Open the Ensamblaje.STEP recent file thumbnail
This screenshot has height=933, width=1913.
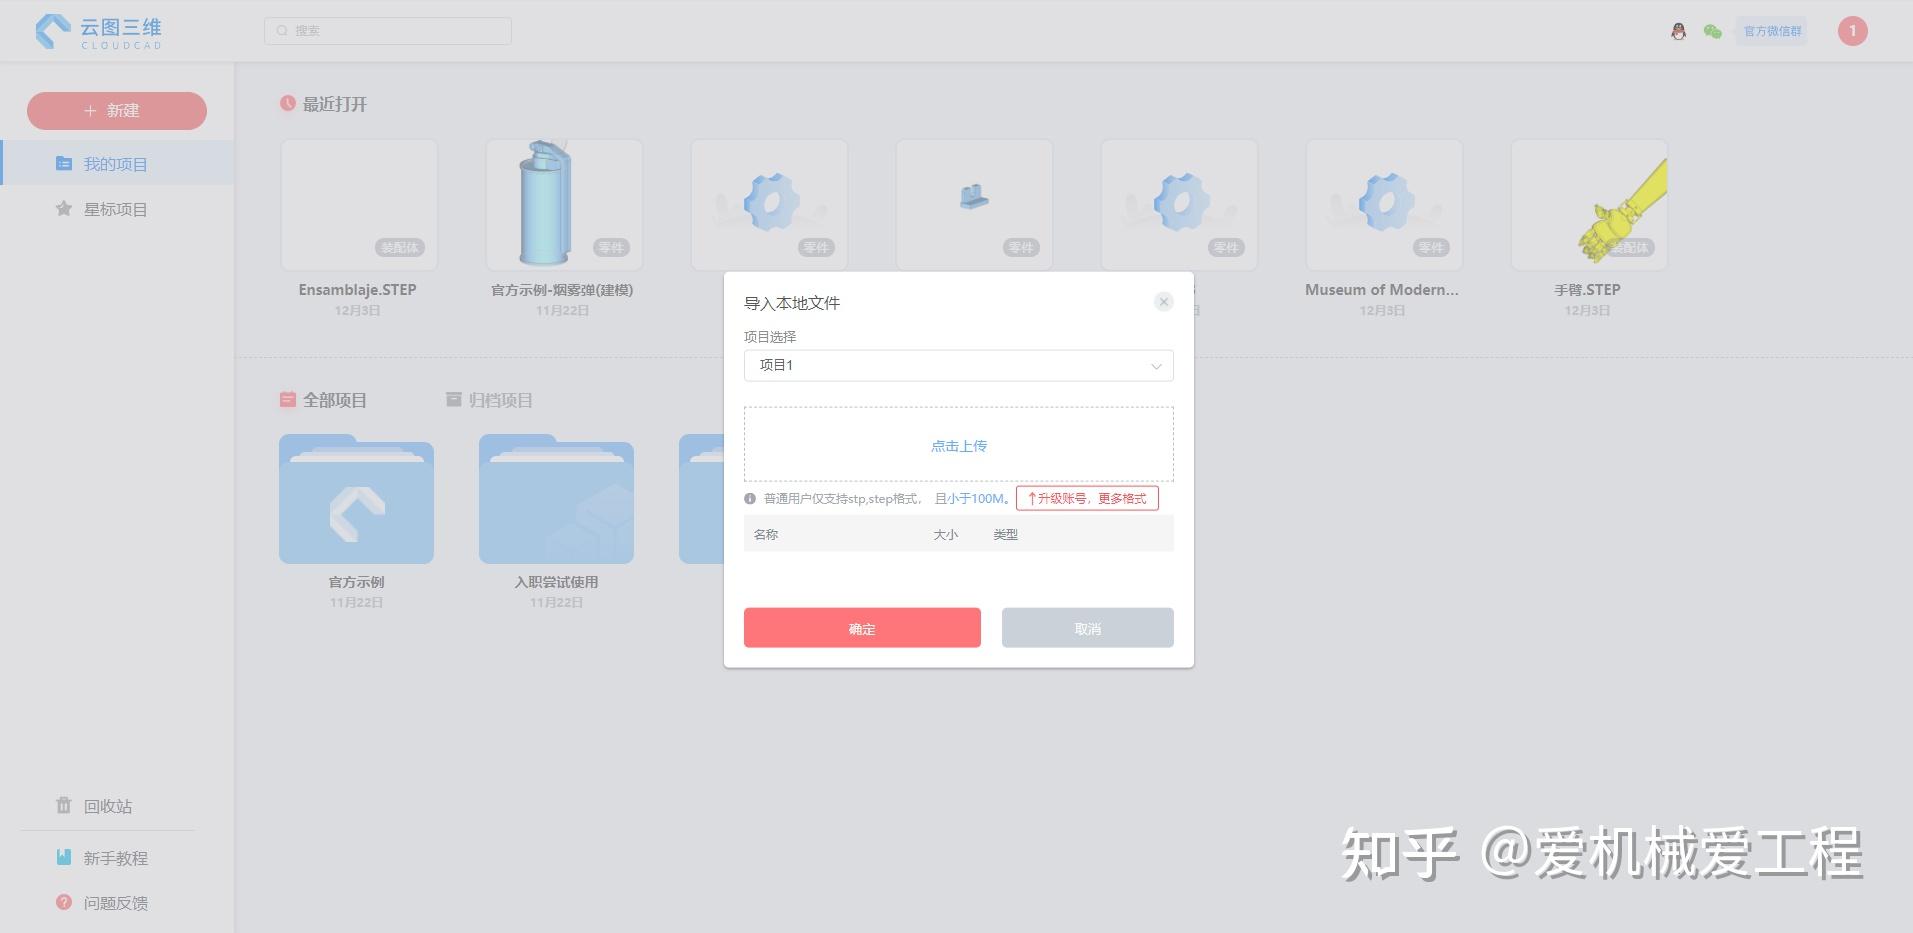click(358, 203)
